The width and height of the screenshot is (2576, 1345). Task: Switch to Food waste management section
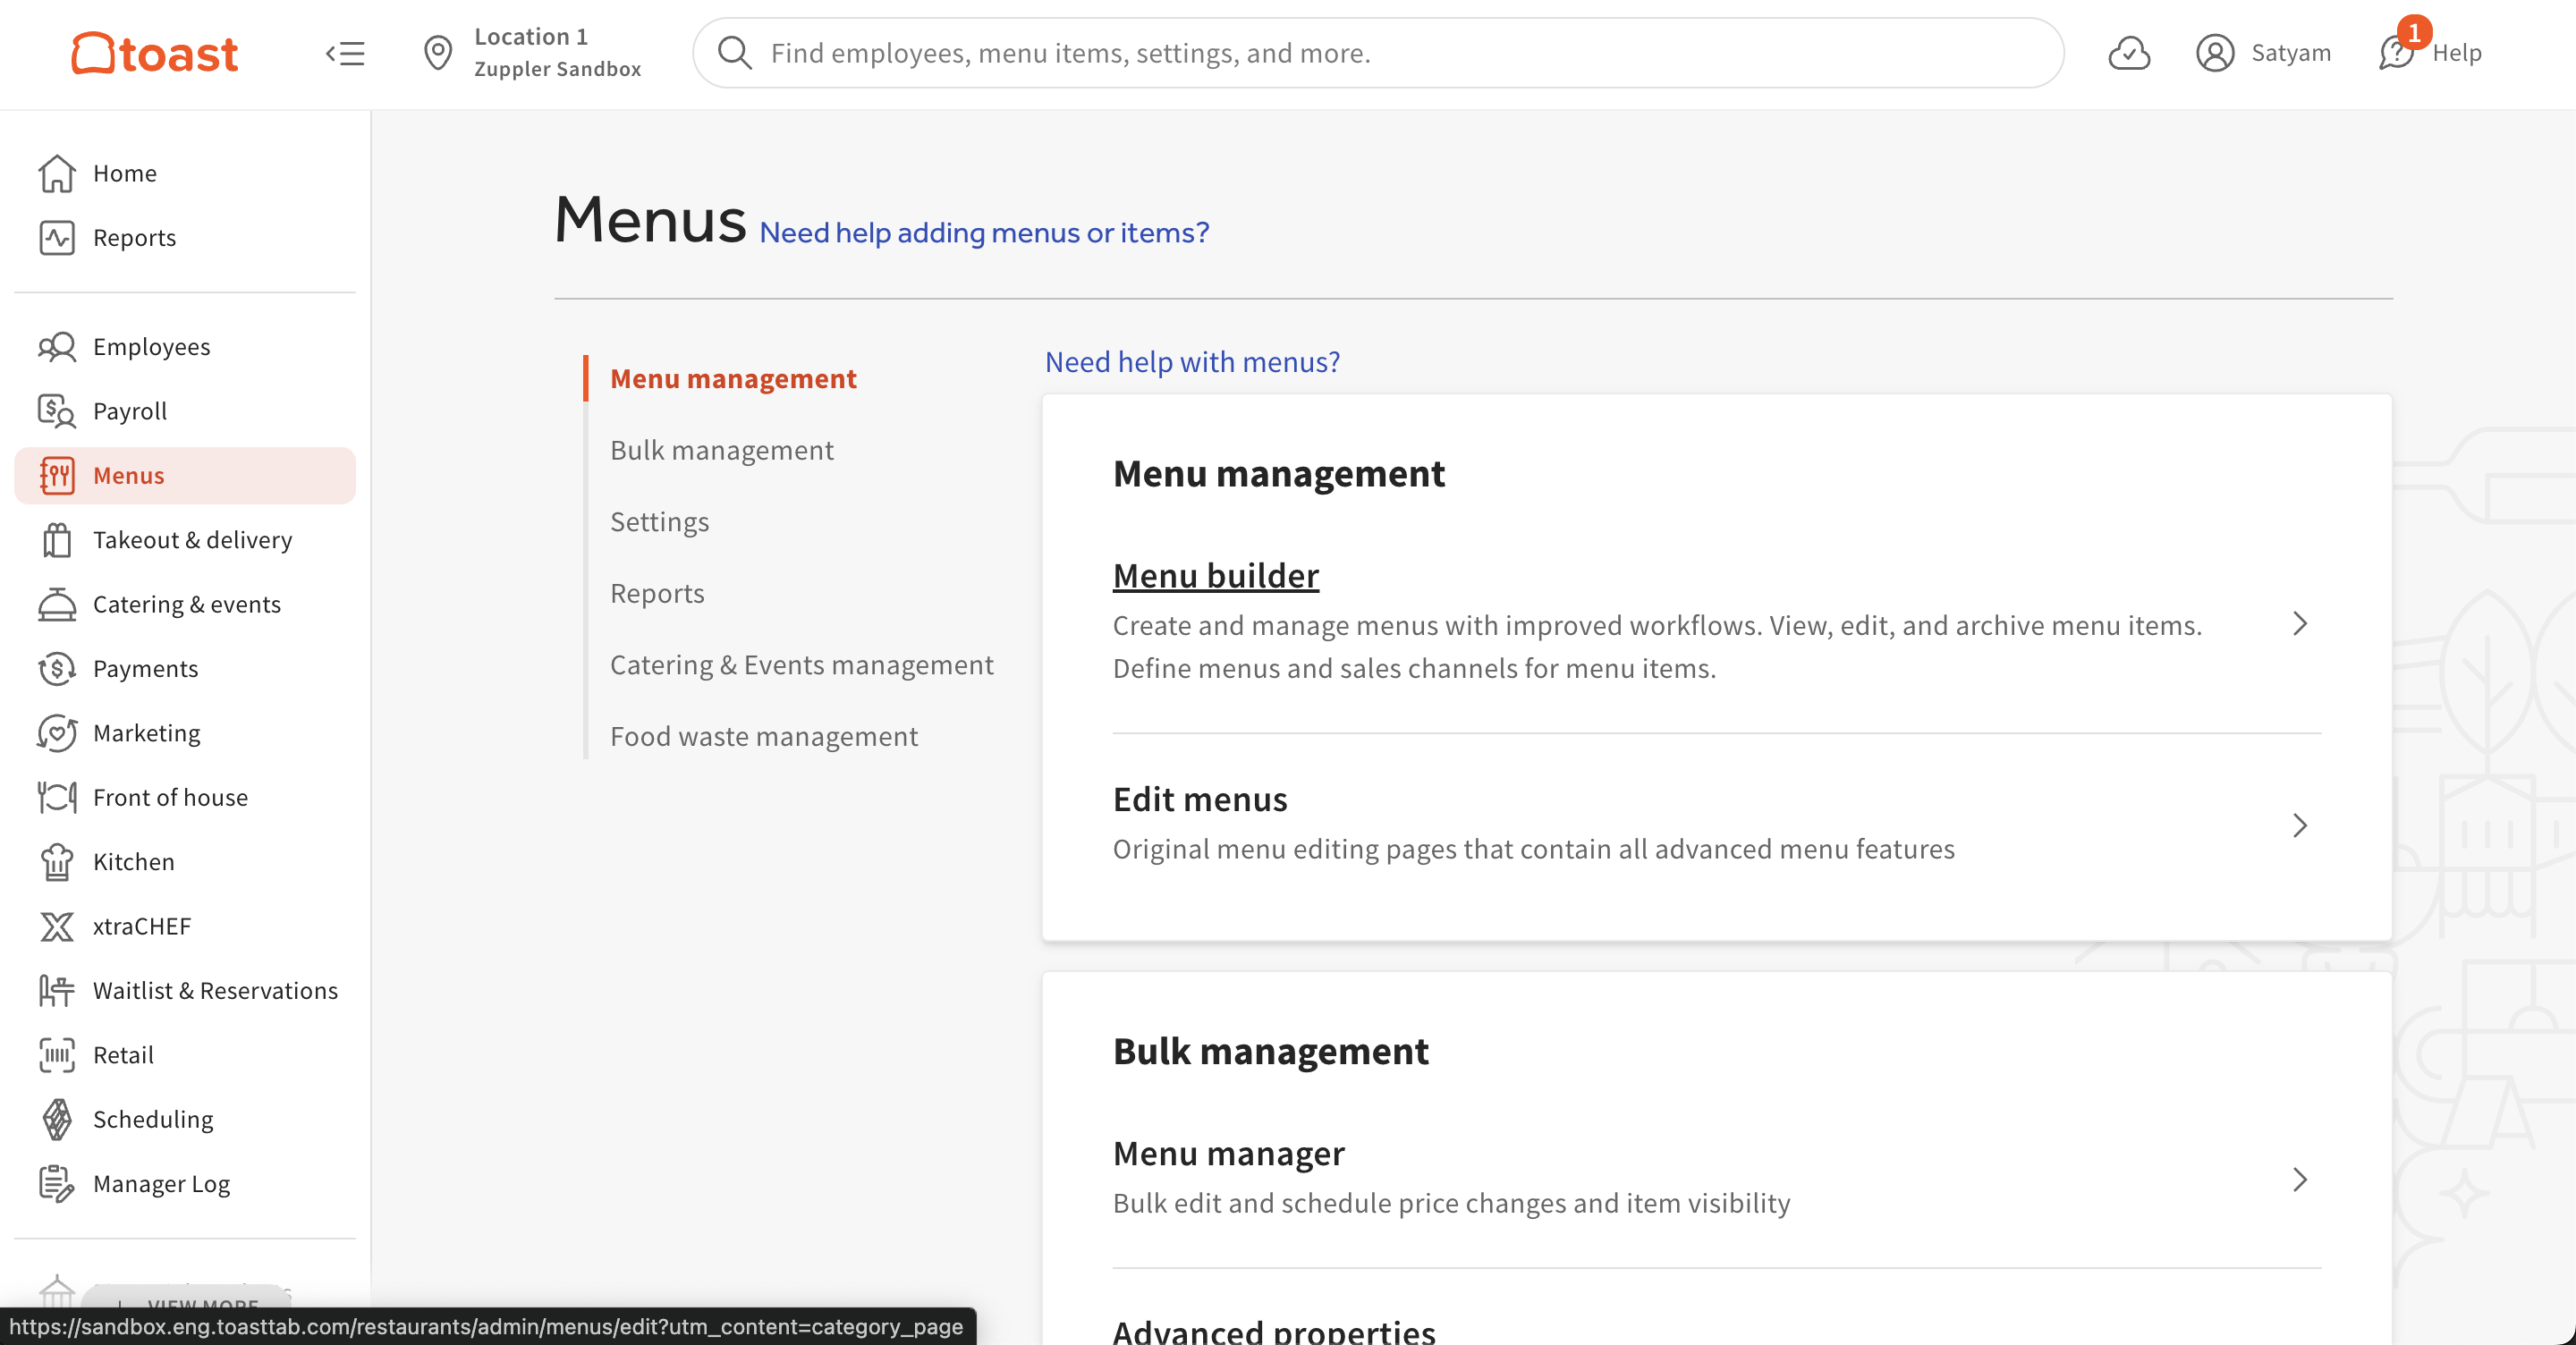point(763,736)
